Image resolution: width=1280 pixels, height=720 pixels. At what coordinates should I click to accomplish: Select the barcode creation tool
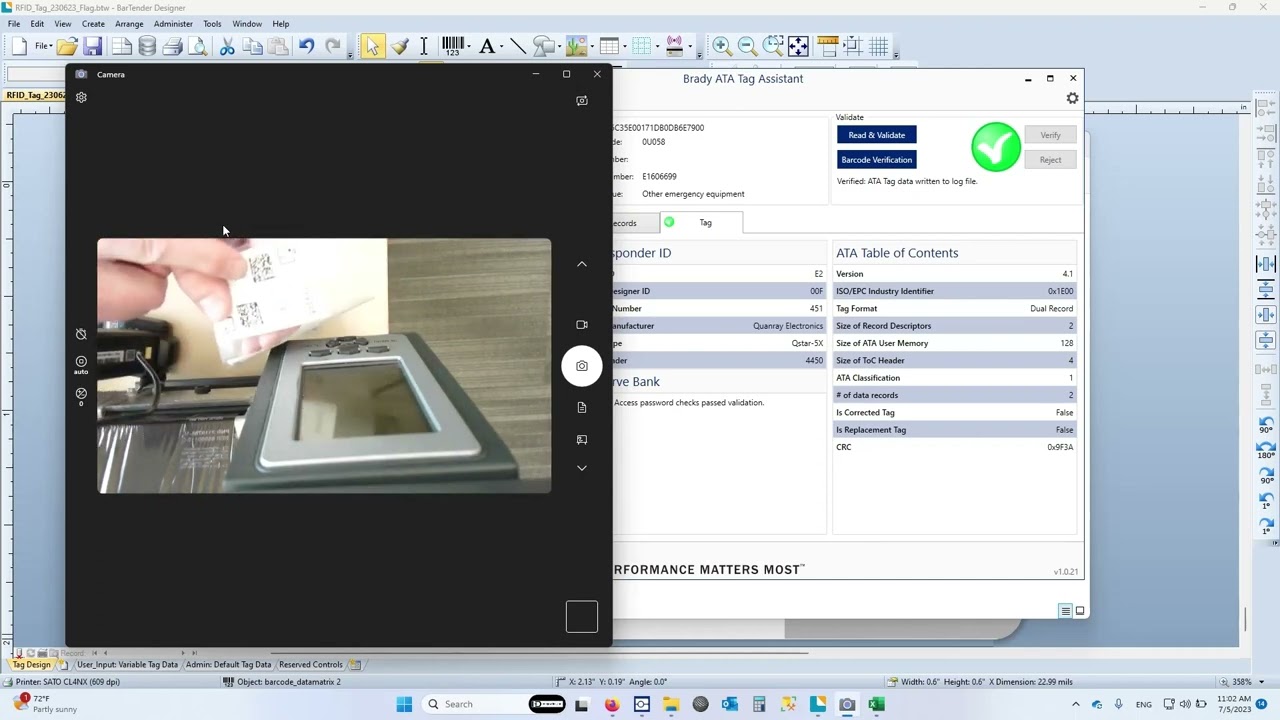(452, 46)
